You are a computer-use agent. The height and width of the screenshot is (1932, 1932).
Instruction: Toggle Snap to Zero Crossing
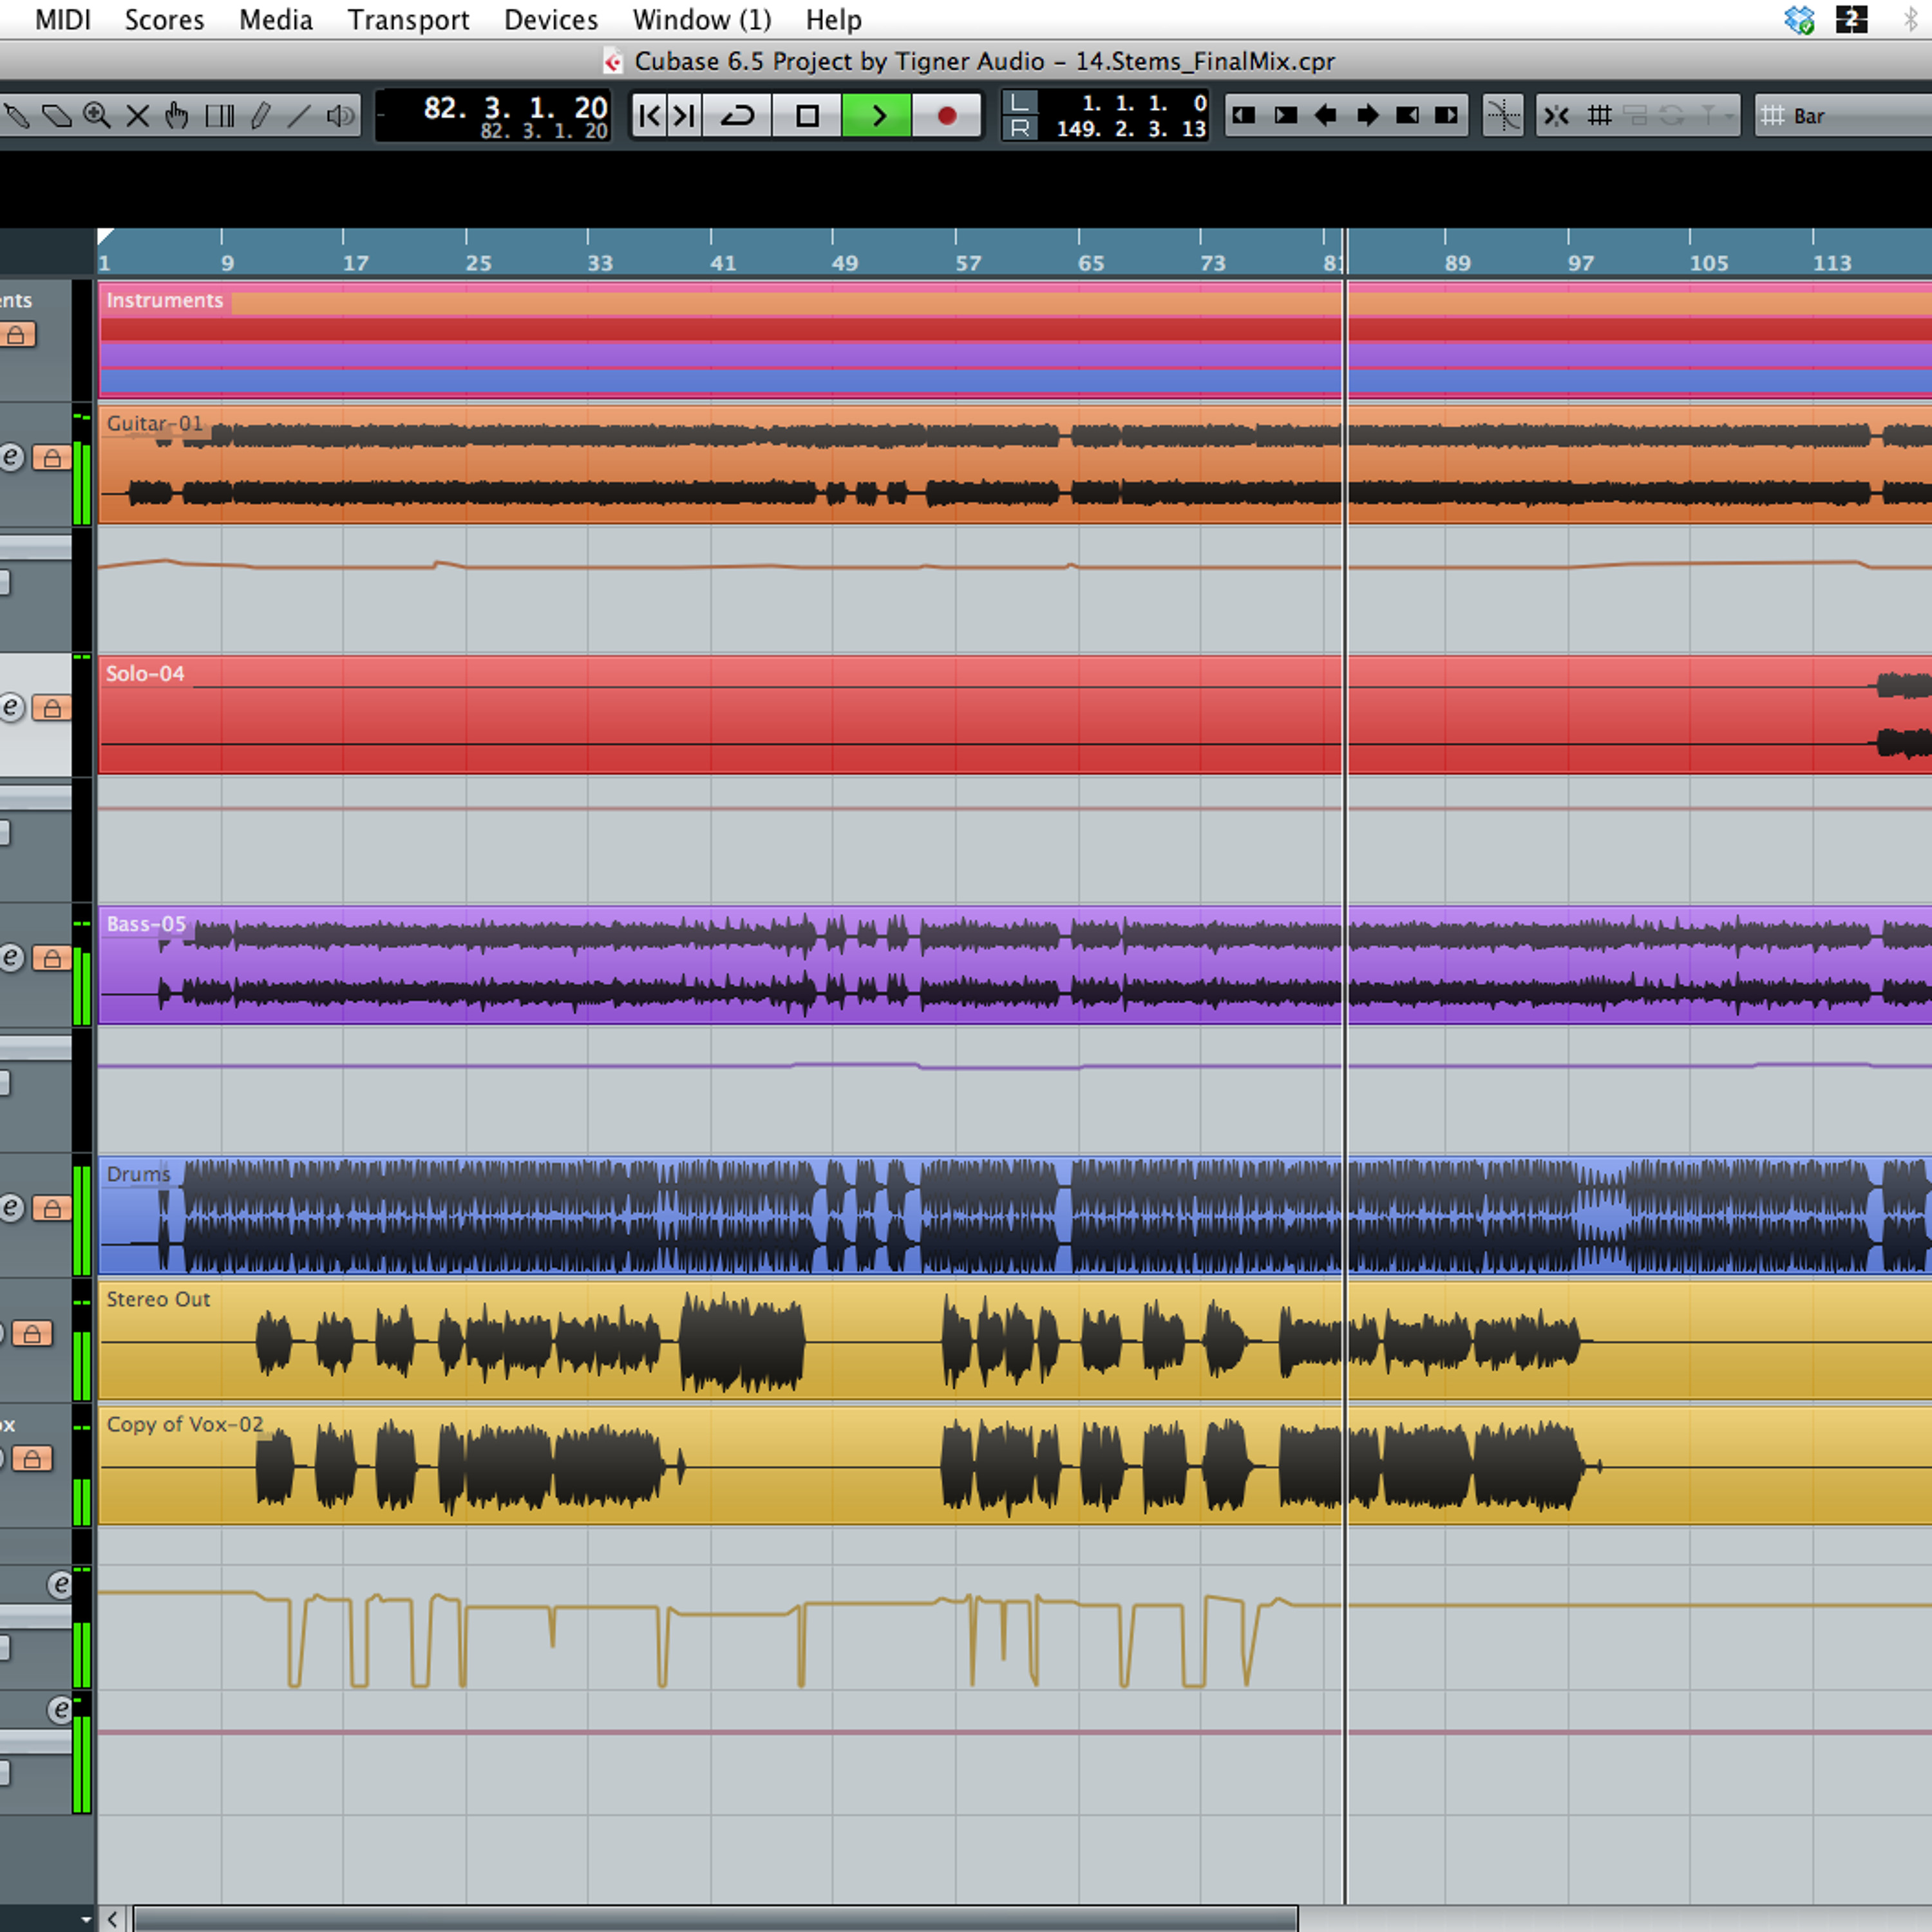pyautogui.click(x=1503, y=116)
